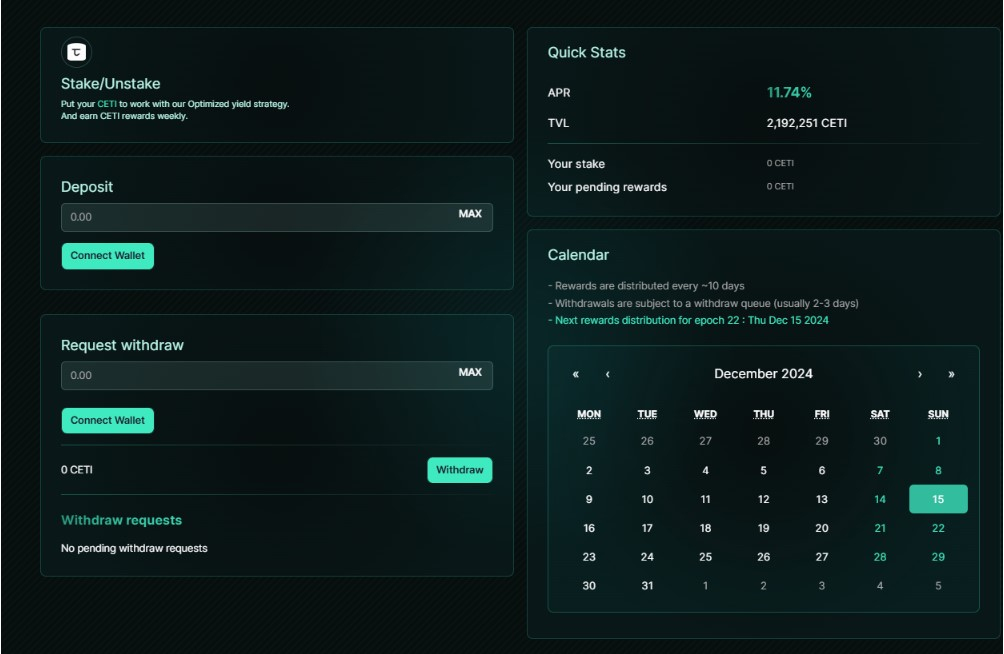Open the December 2024 month selector
Viewport: 1004px width, 654px height.
tap(763, 374)
